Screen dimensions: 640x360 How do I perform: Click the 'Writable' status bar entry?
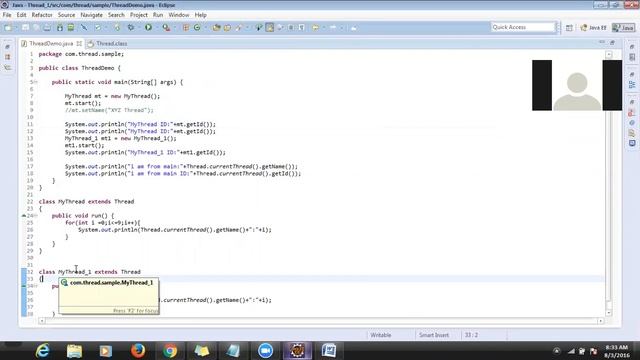click(x=381, y=335)
